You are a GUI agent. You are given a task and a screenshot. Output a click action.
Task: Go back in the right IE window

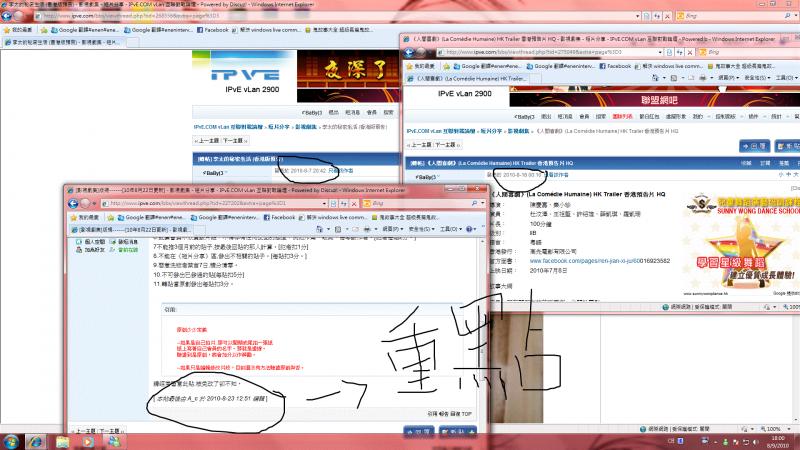409,53
